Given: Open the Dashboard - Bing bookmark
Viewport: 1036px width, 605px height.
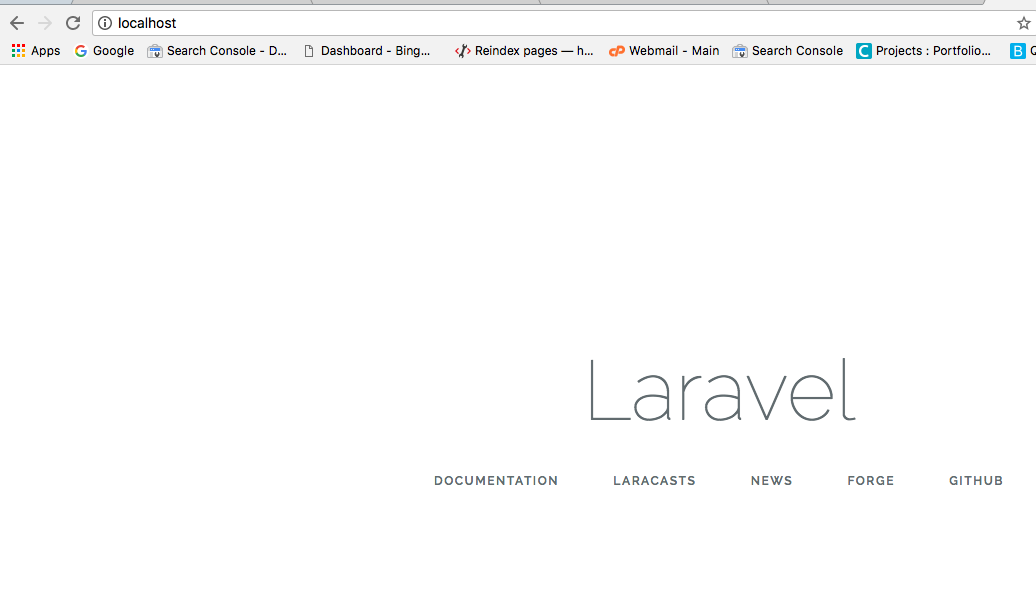Looking at the screenshot, I should pos(367,51).
